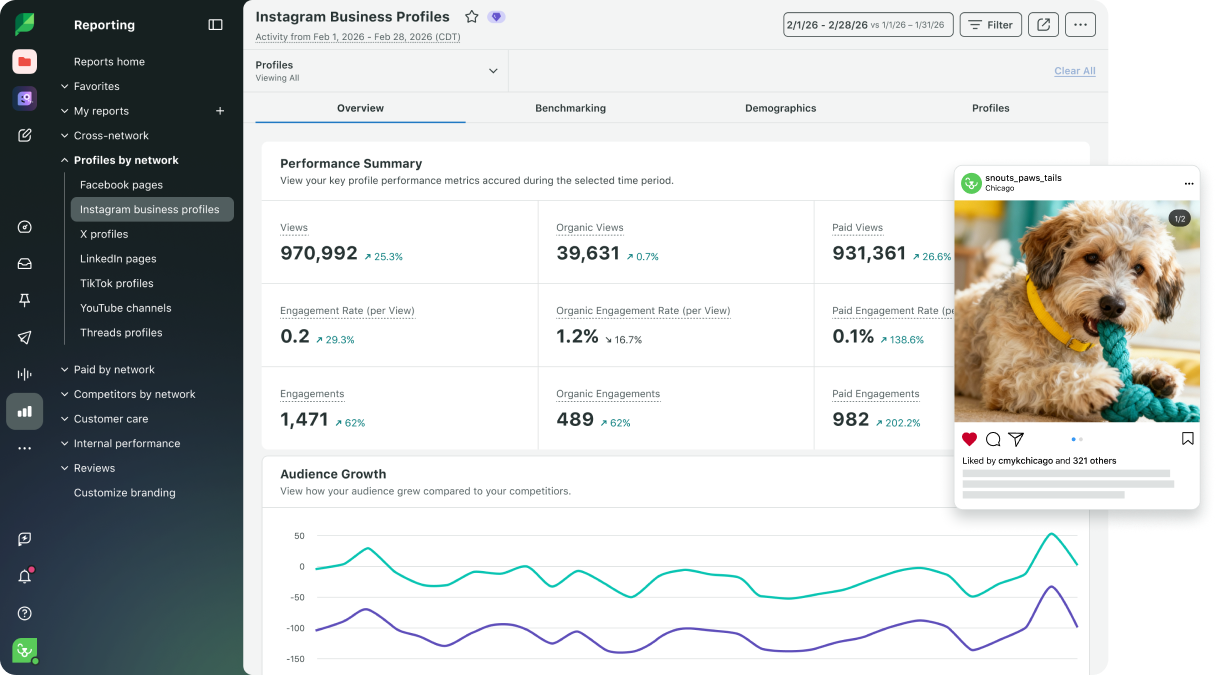1217x675 pixels.
Task: Open Reports home
Action: [x=109, y=62]
